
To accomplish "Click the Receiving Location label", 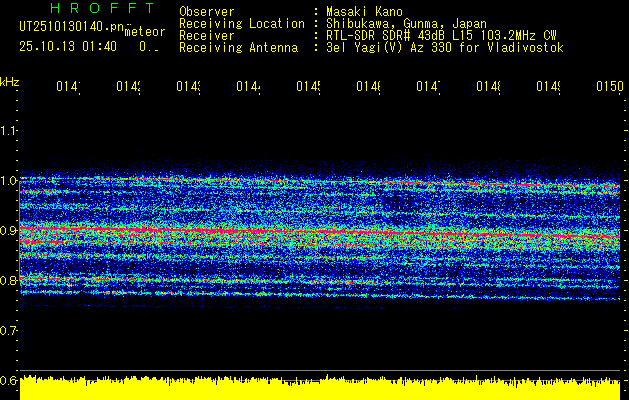I will [242, 24].
